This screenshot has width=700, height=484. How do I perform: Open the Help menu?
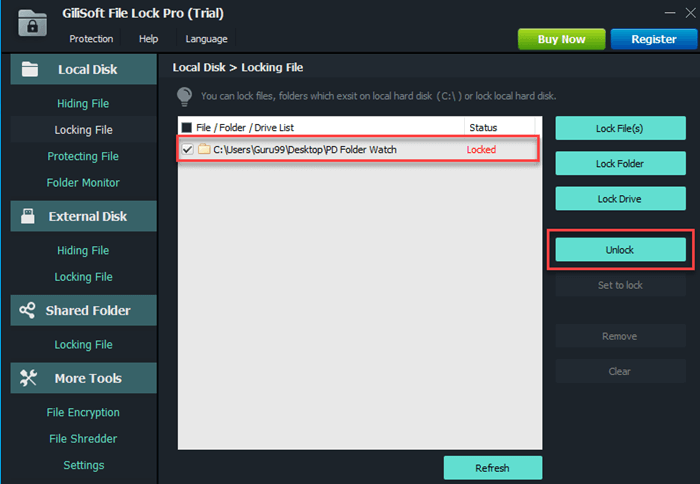click(x=148, y=39)
